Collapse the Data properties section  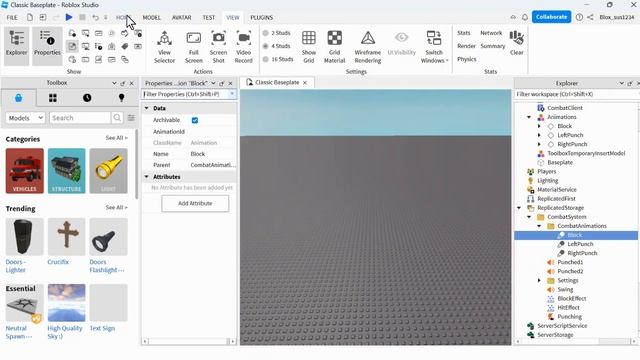147,108
